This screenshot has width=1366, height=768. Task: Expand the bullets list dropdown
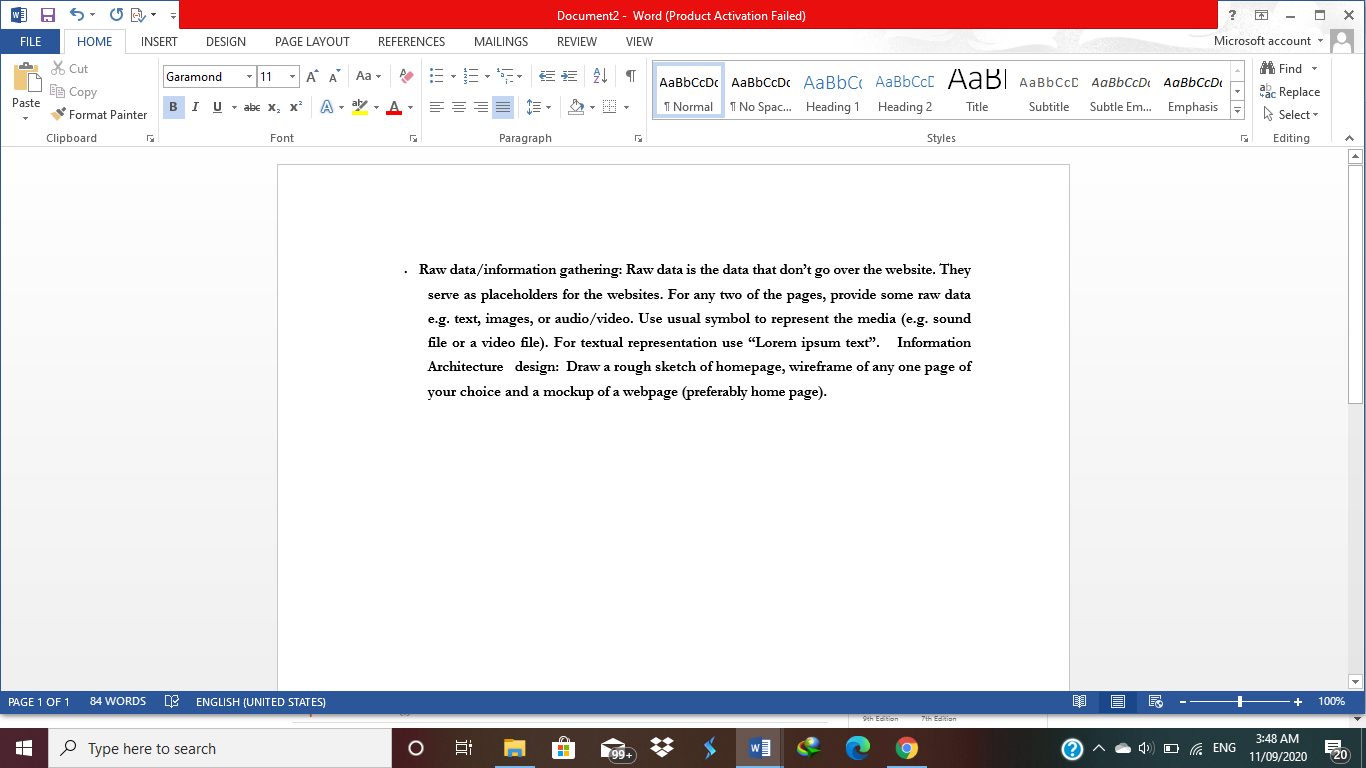[x=453, y=77]
